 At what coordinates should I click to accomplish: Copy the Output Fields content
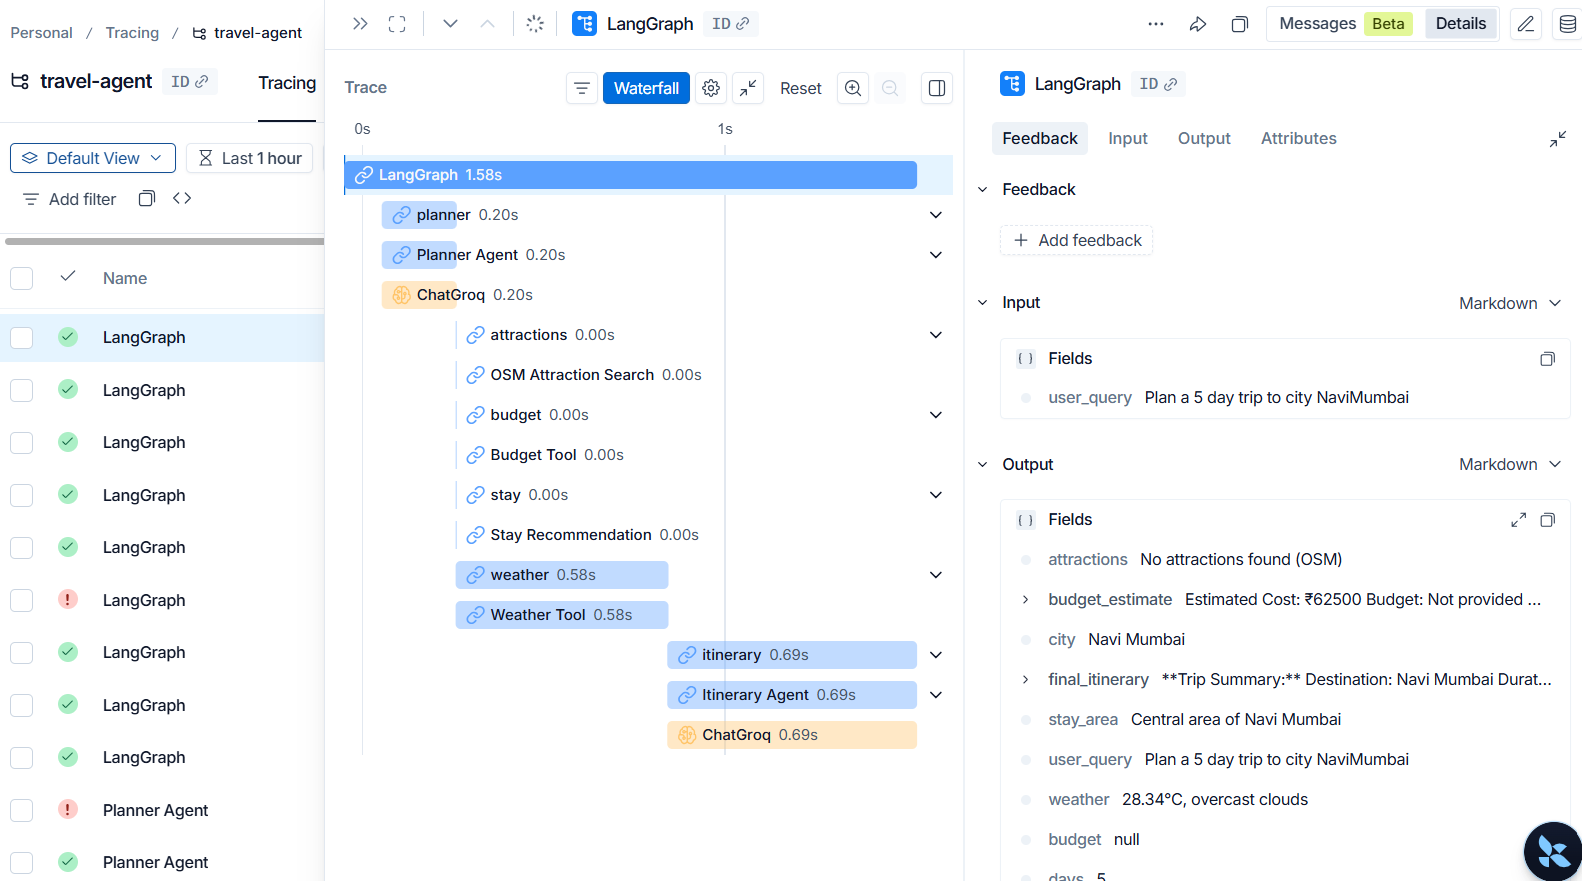(x=1547, y=520)
